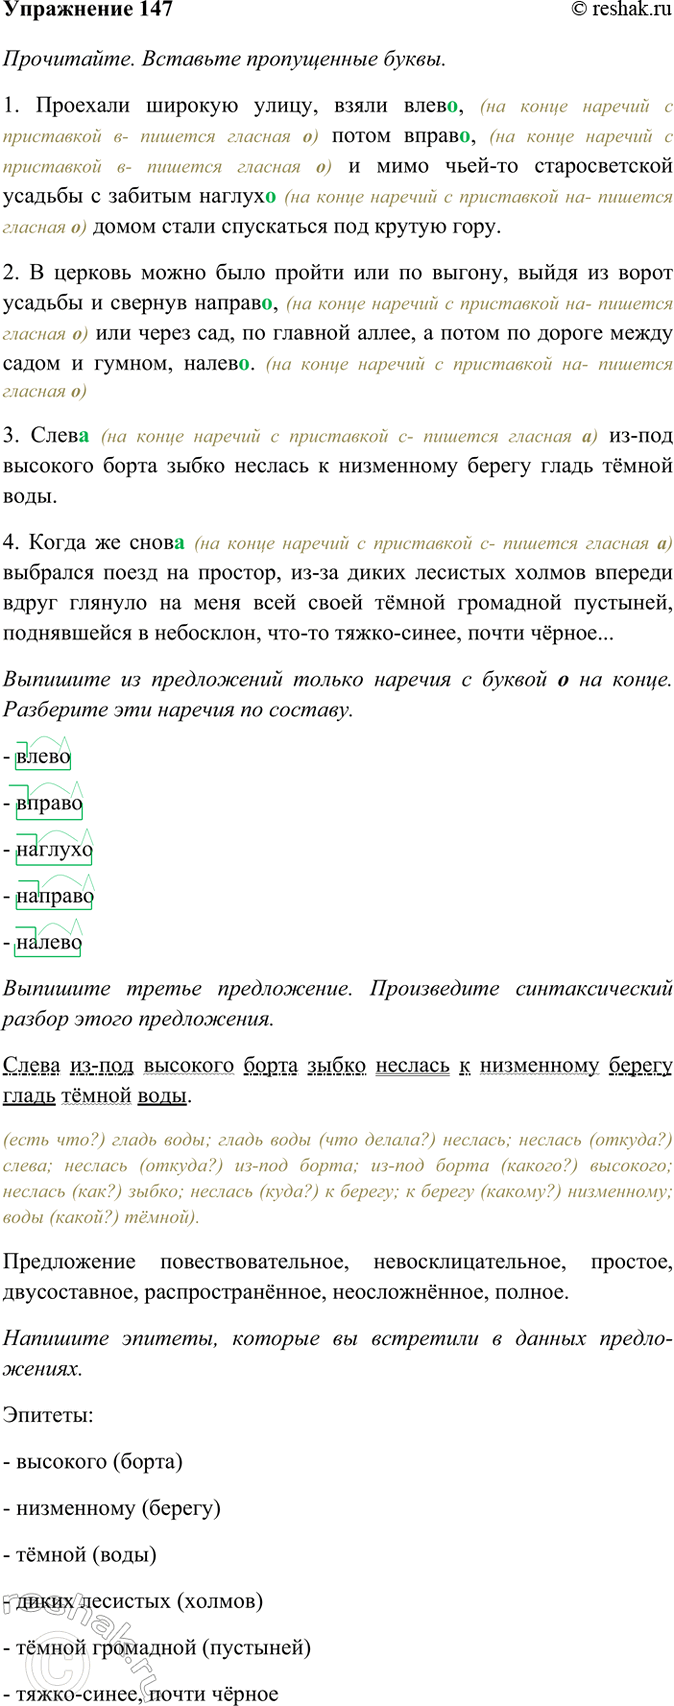Select the parsed adverb направо in list
This screenshot has height=1706, width=674.
coord(55,897)
